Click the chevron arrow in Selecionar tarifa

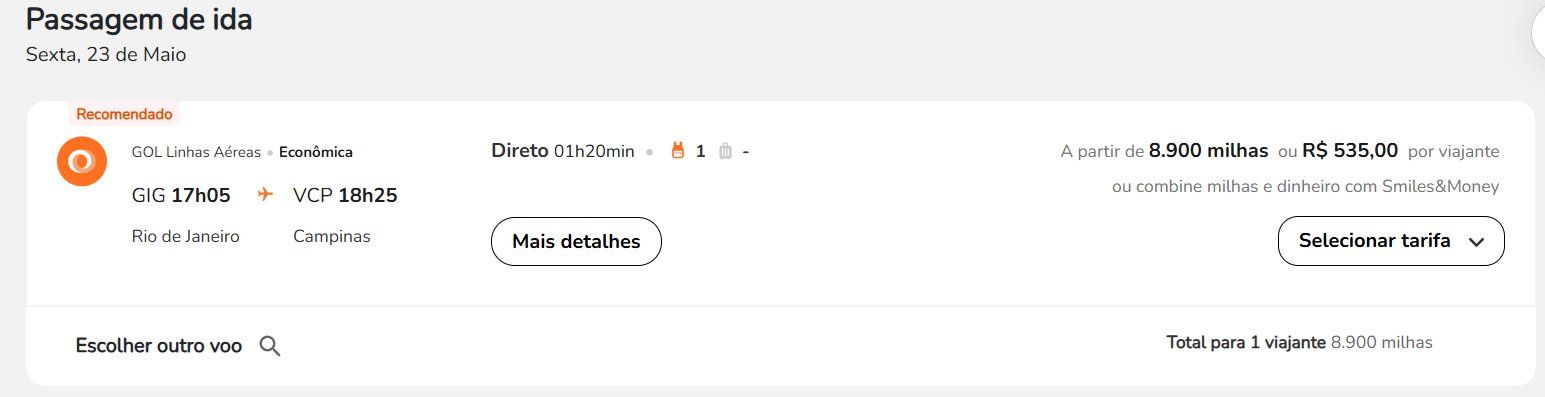click(1476, 242)
